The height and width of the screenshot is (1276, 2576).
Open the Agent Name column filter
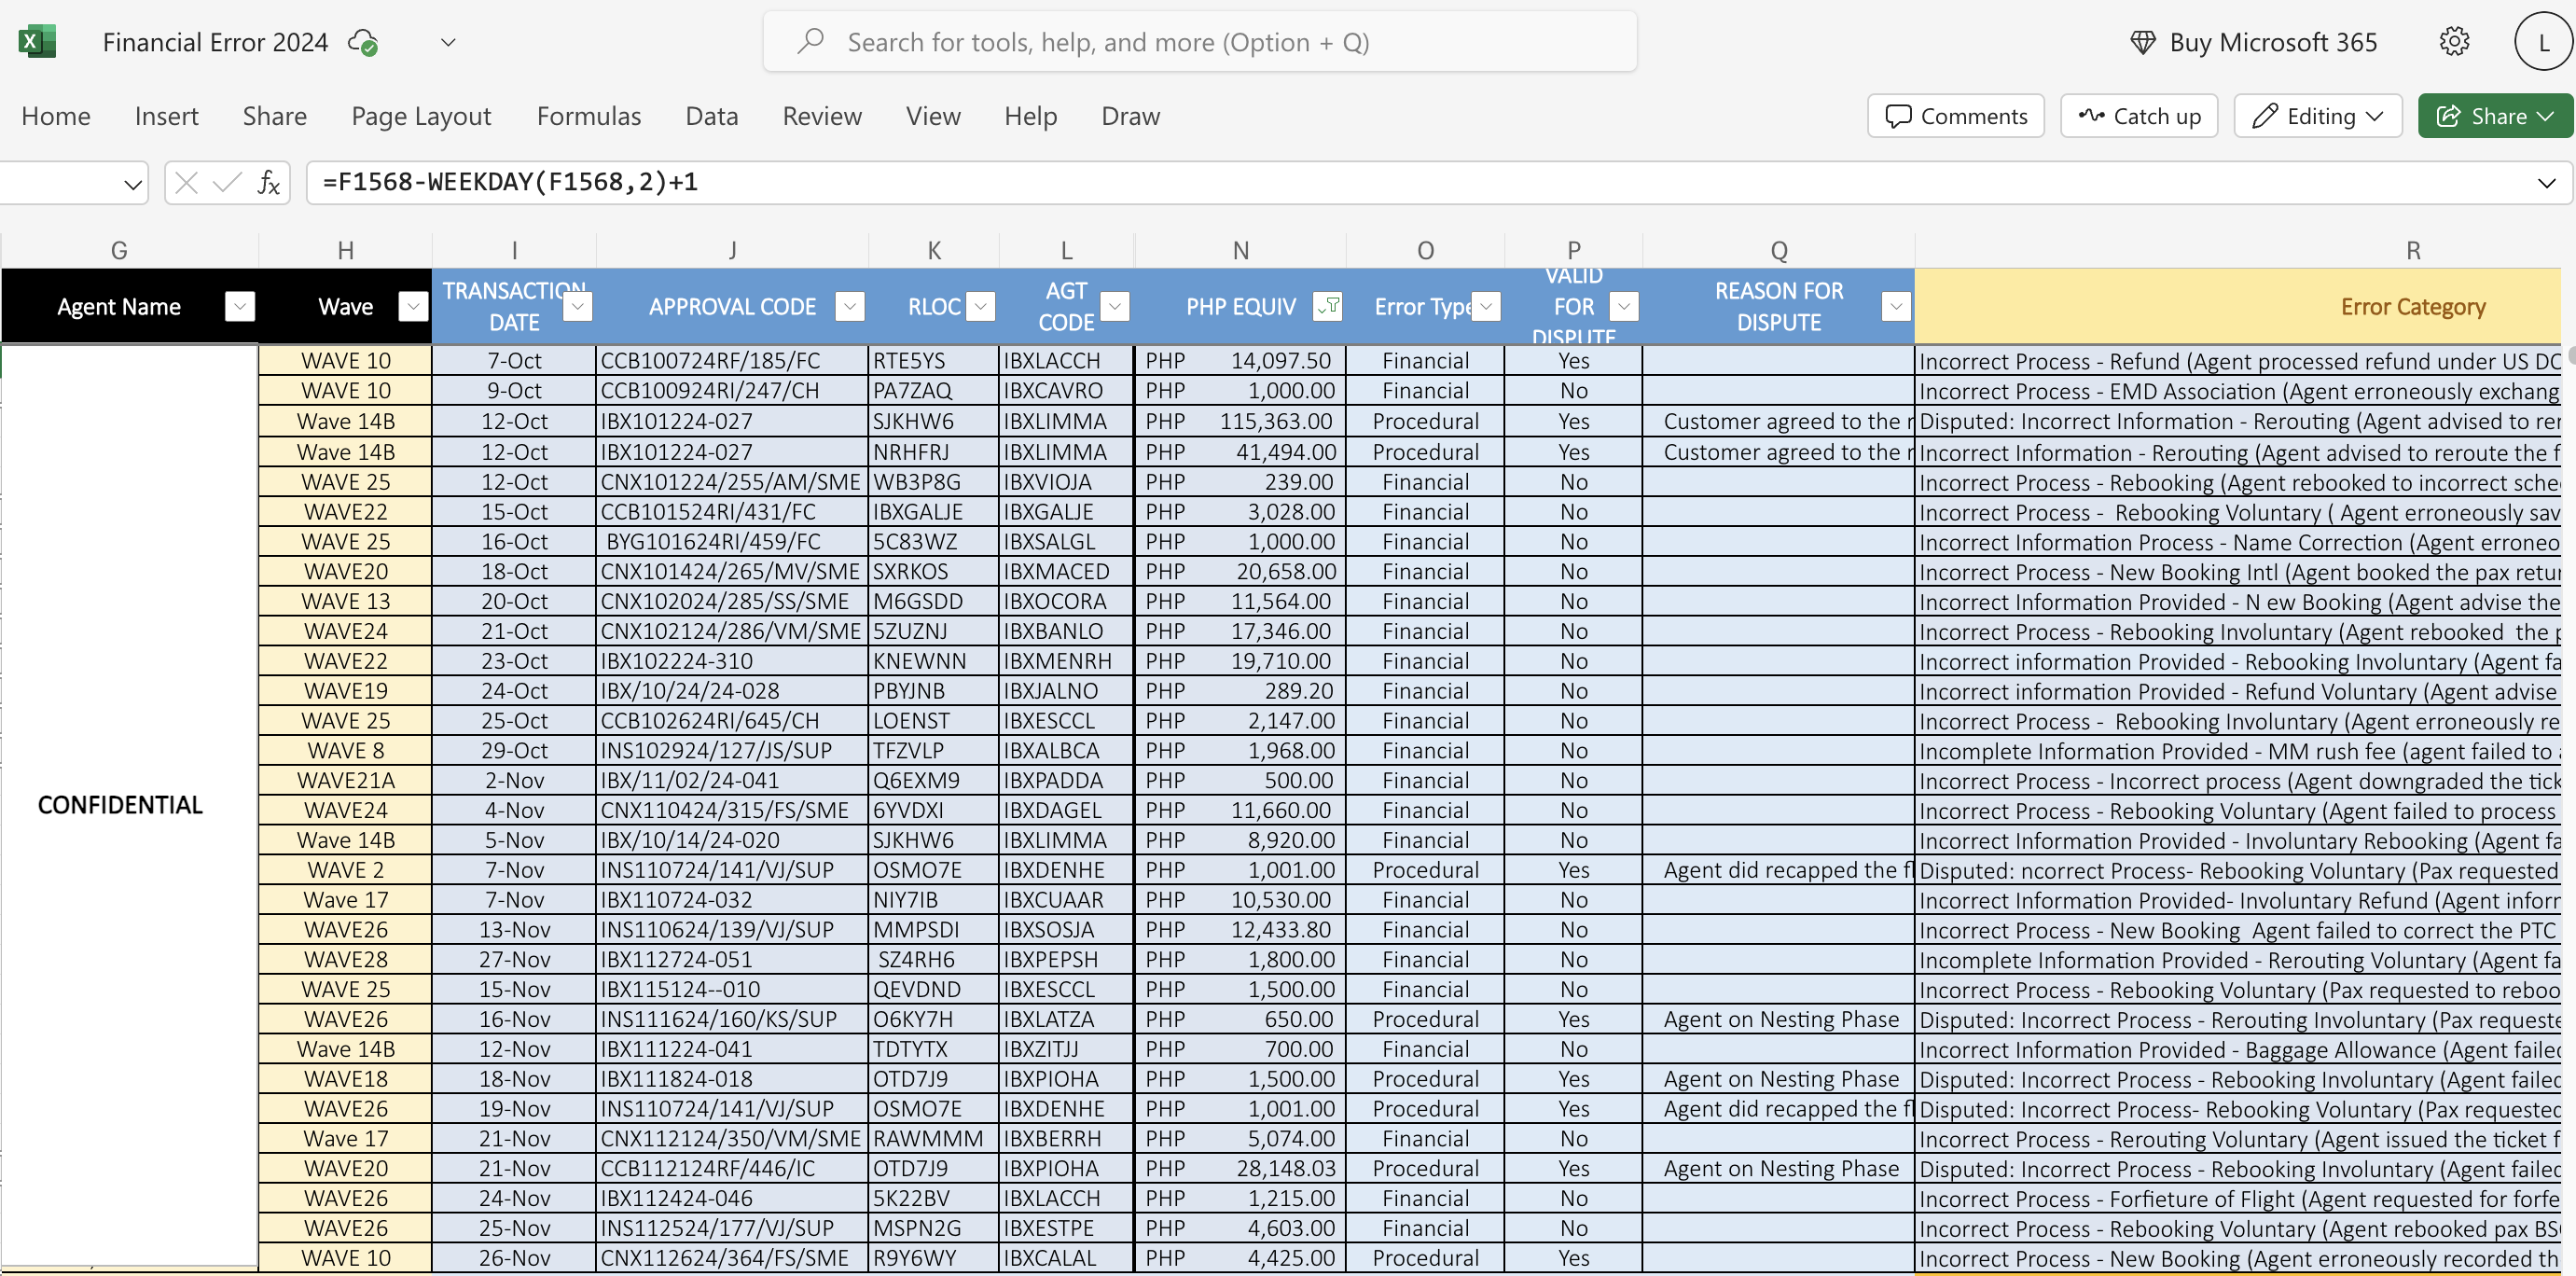[239, 306]
